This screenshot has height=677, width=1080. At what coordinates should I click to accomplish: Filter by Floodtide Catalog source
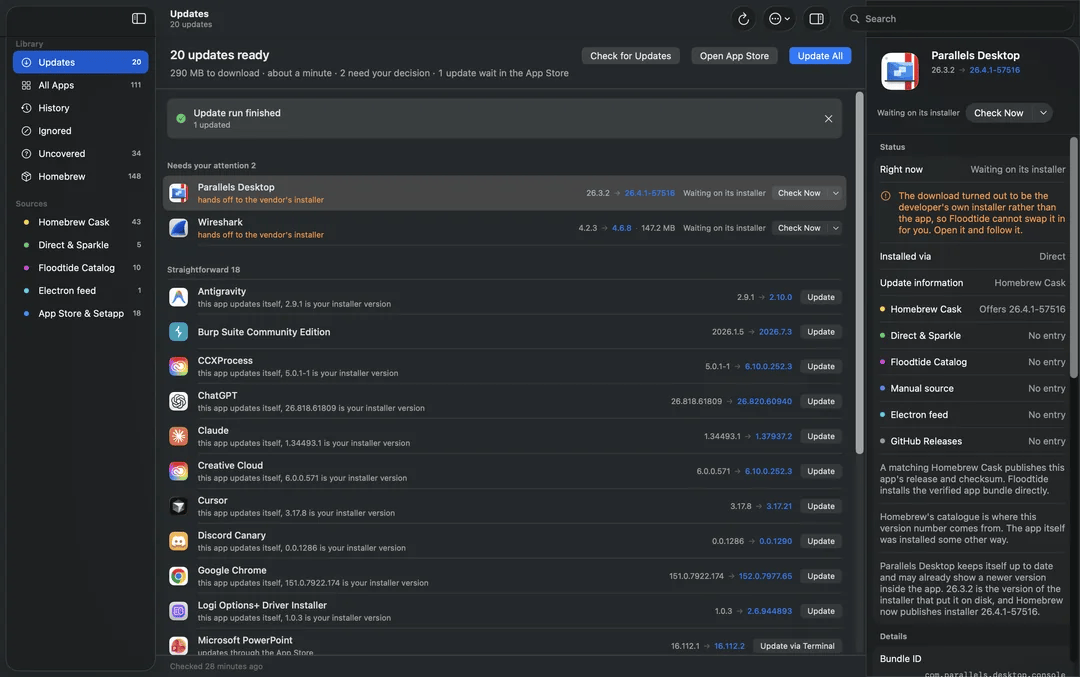point(81,268)
